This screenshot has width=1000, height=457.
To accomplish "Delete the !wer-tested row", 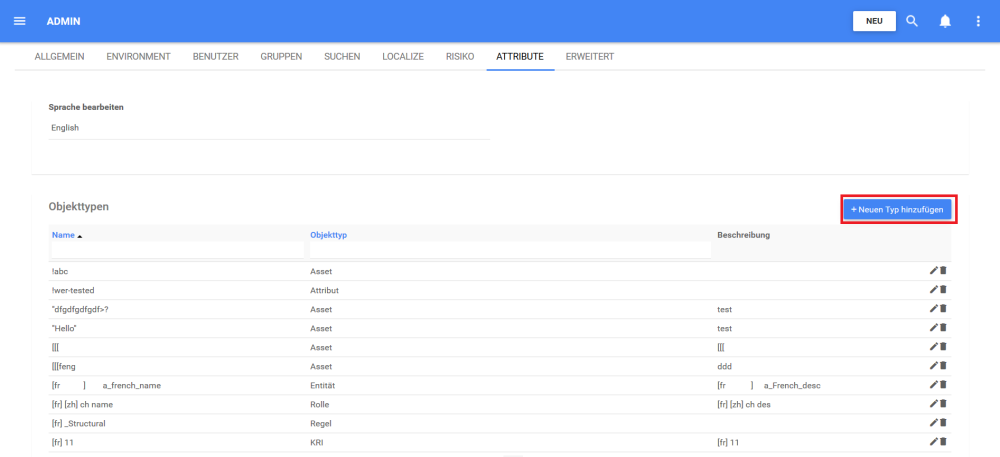I will click(x=943, y=289).
